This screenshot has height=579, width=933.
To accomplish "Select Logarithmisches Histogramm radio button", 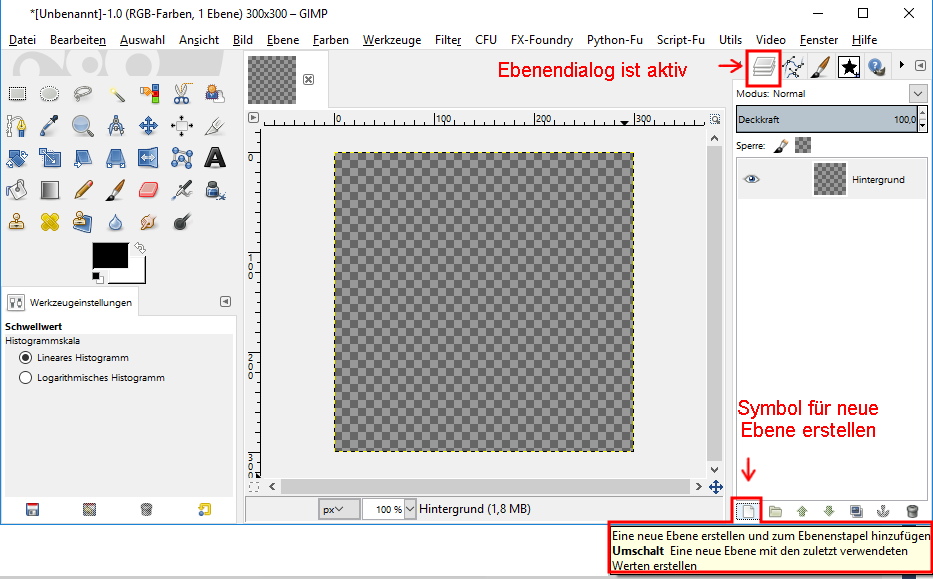I will click(x=25, y=378).
